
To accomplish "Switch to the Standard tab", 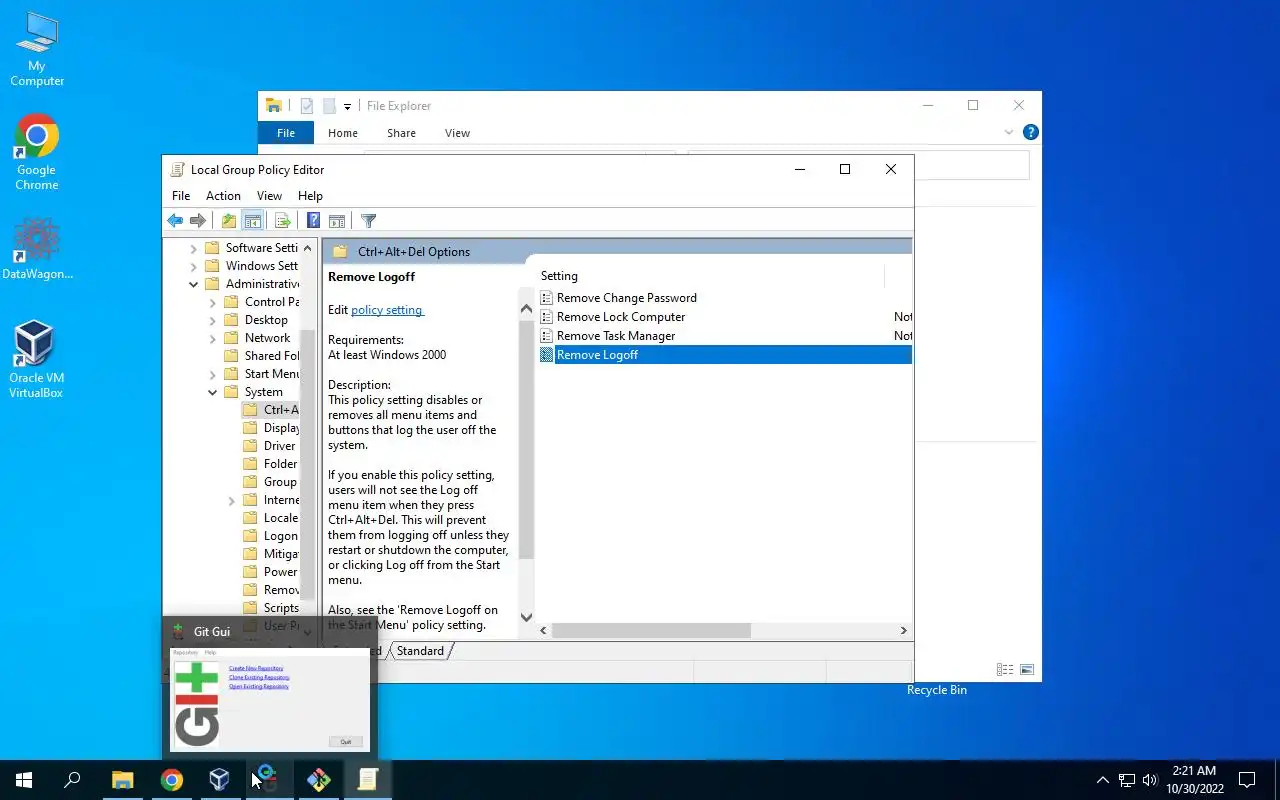I will tap(420, 651).
